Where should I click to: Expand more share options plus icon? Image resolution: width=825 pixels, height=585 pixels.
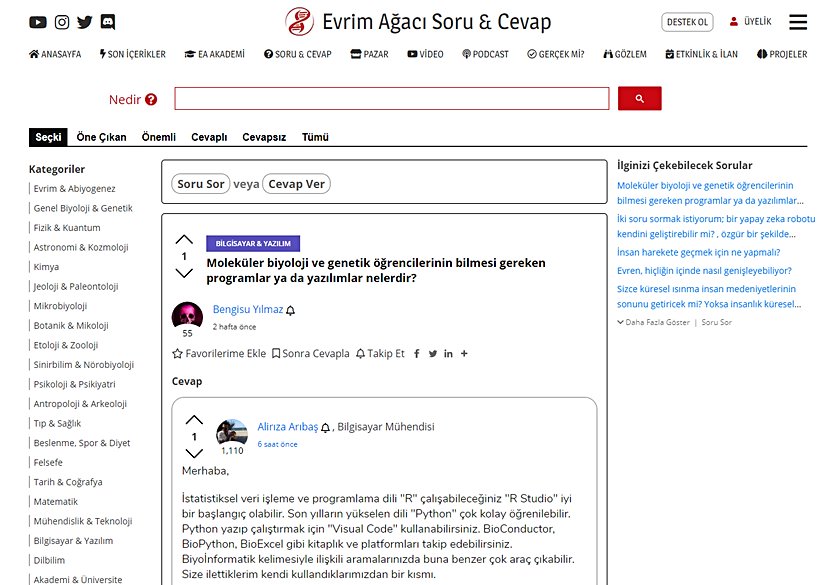click(x=464, y=354)
